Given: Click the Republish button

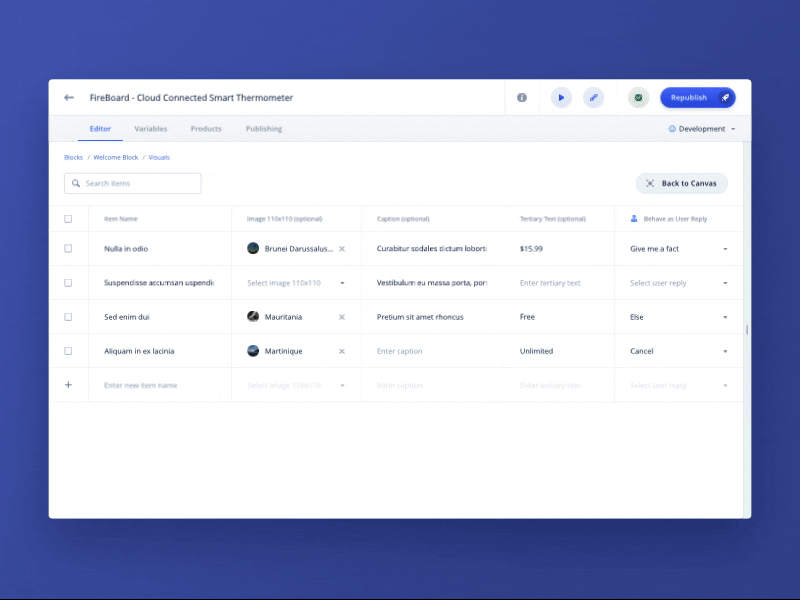Looking at the screenshot, I should click(x=697, y=97).
